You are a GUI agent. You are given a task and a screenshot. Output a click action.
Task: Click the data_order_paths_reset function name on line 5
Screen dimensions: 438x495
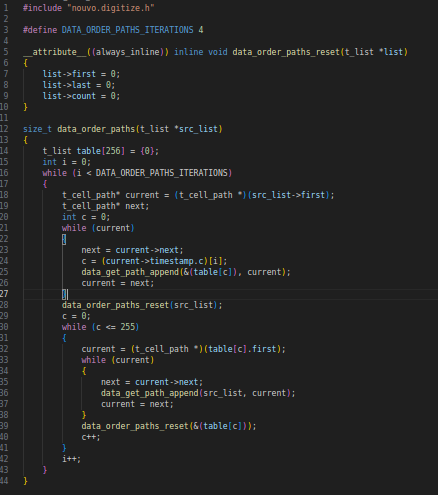[286, 52]
